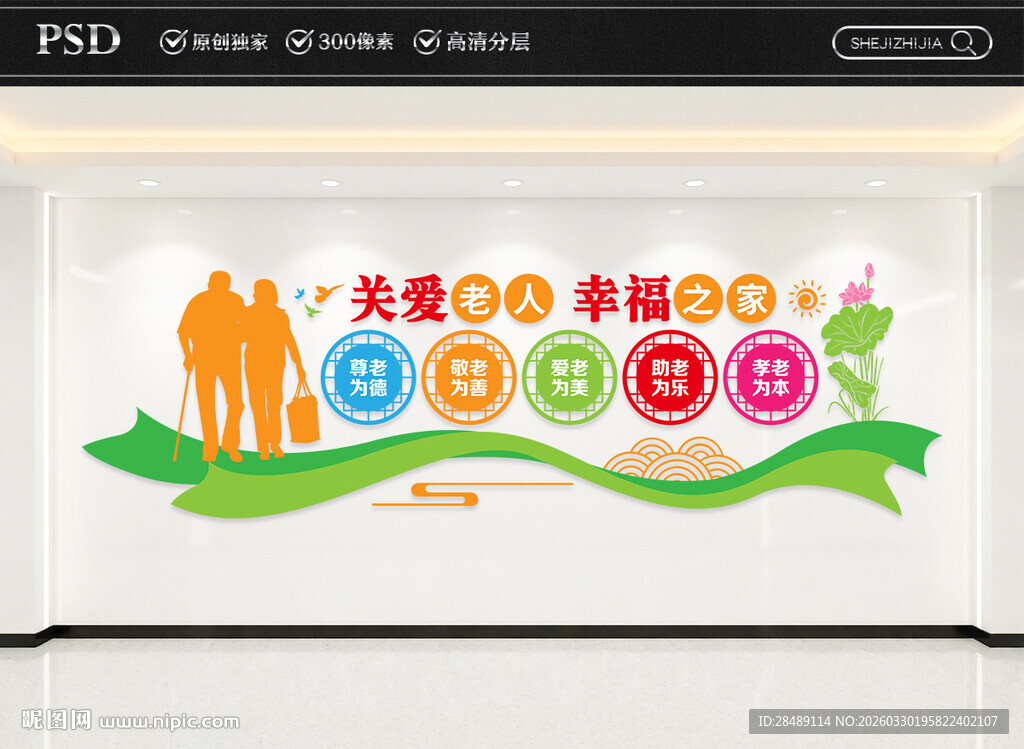Viewport: 1024px width, 749px height.
Task: Click the checkmark beside 300像素
Action: point(300,41)
